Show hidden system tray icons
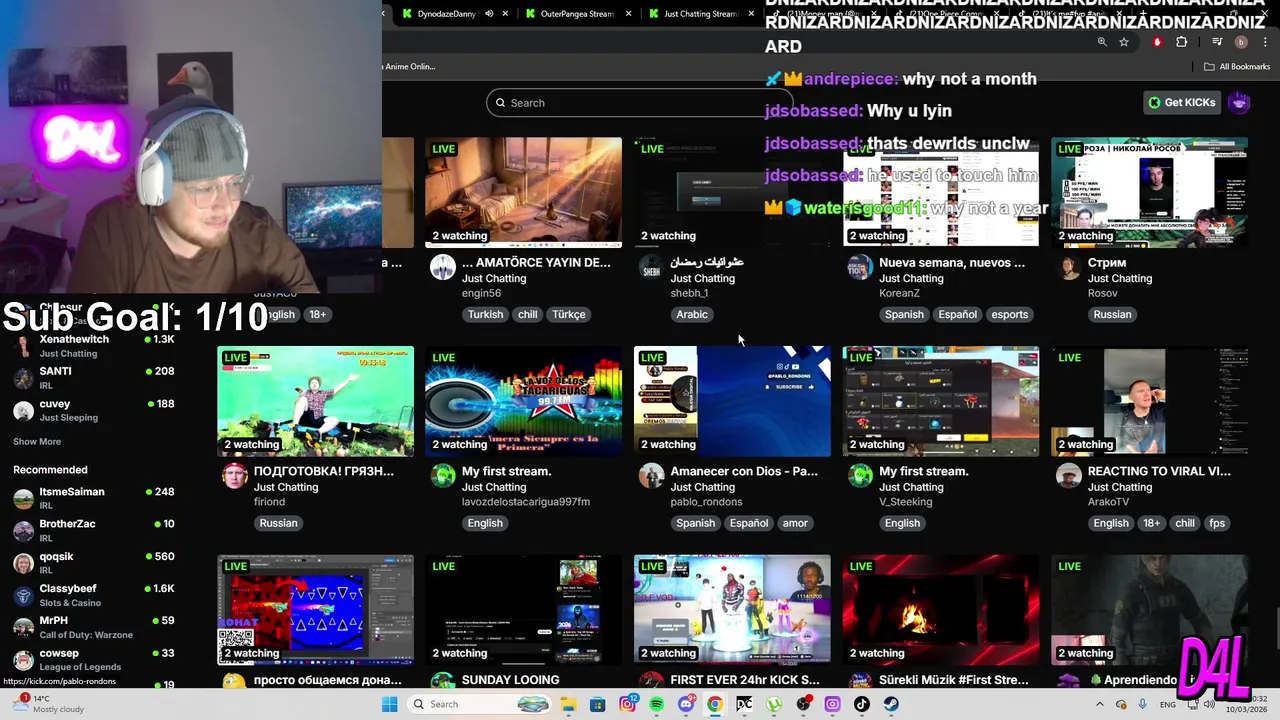This screenshot has height=720, width=1280. coord(1099,704)
